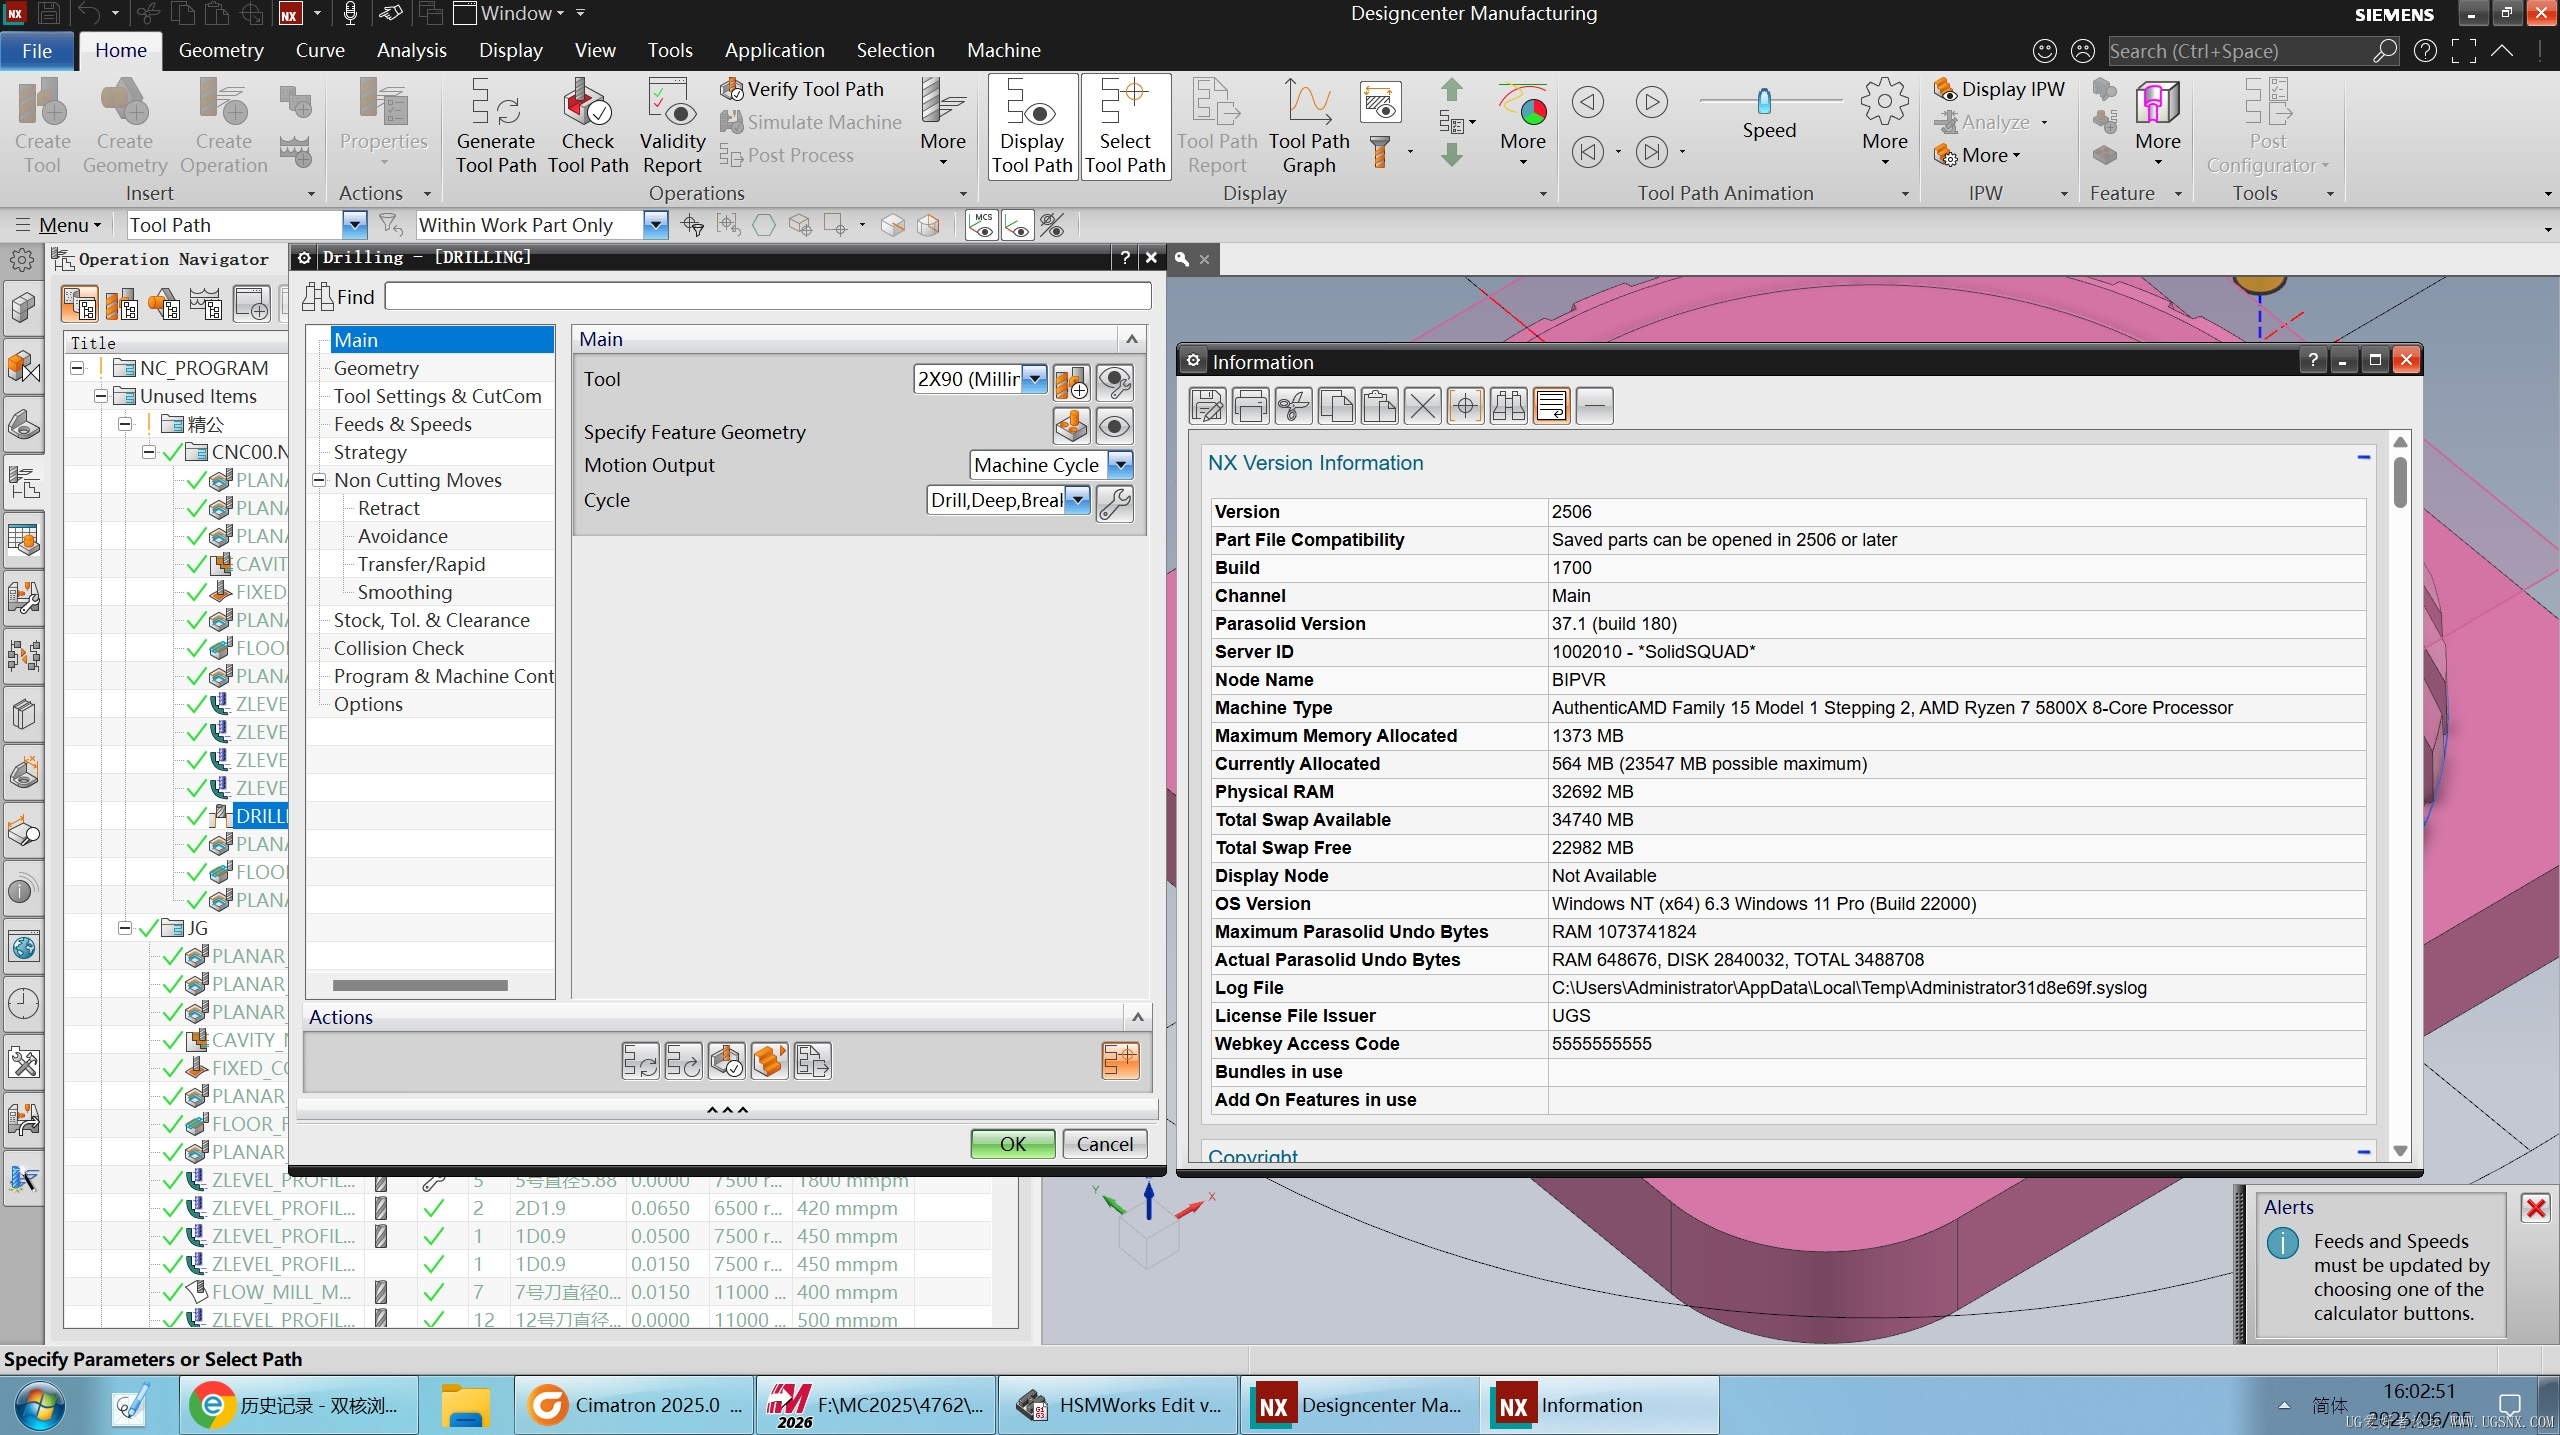
Task: Click the happy face feedback icon
Action: click(2045, 51)
